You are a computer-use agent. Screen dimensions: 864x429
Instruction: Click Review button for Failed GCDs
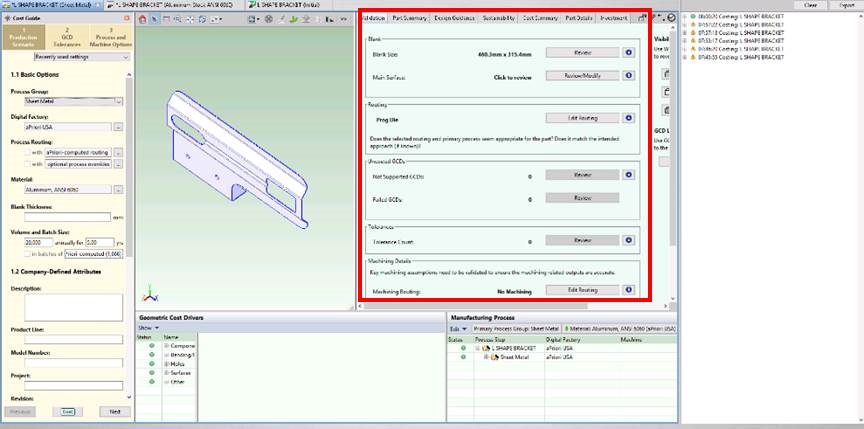point(582,198)
